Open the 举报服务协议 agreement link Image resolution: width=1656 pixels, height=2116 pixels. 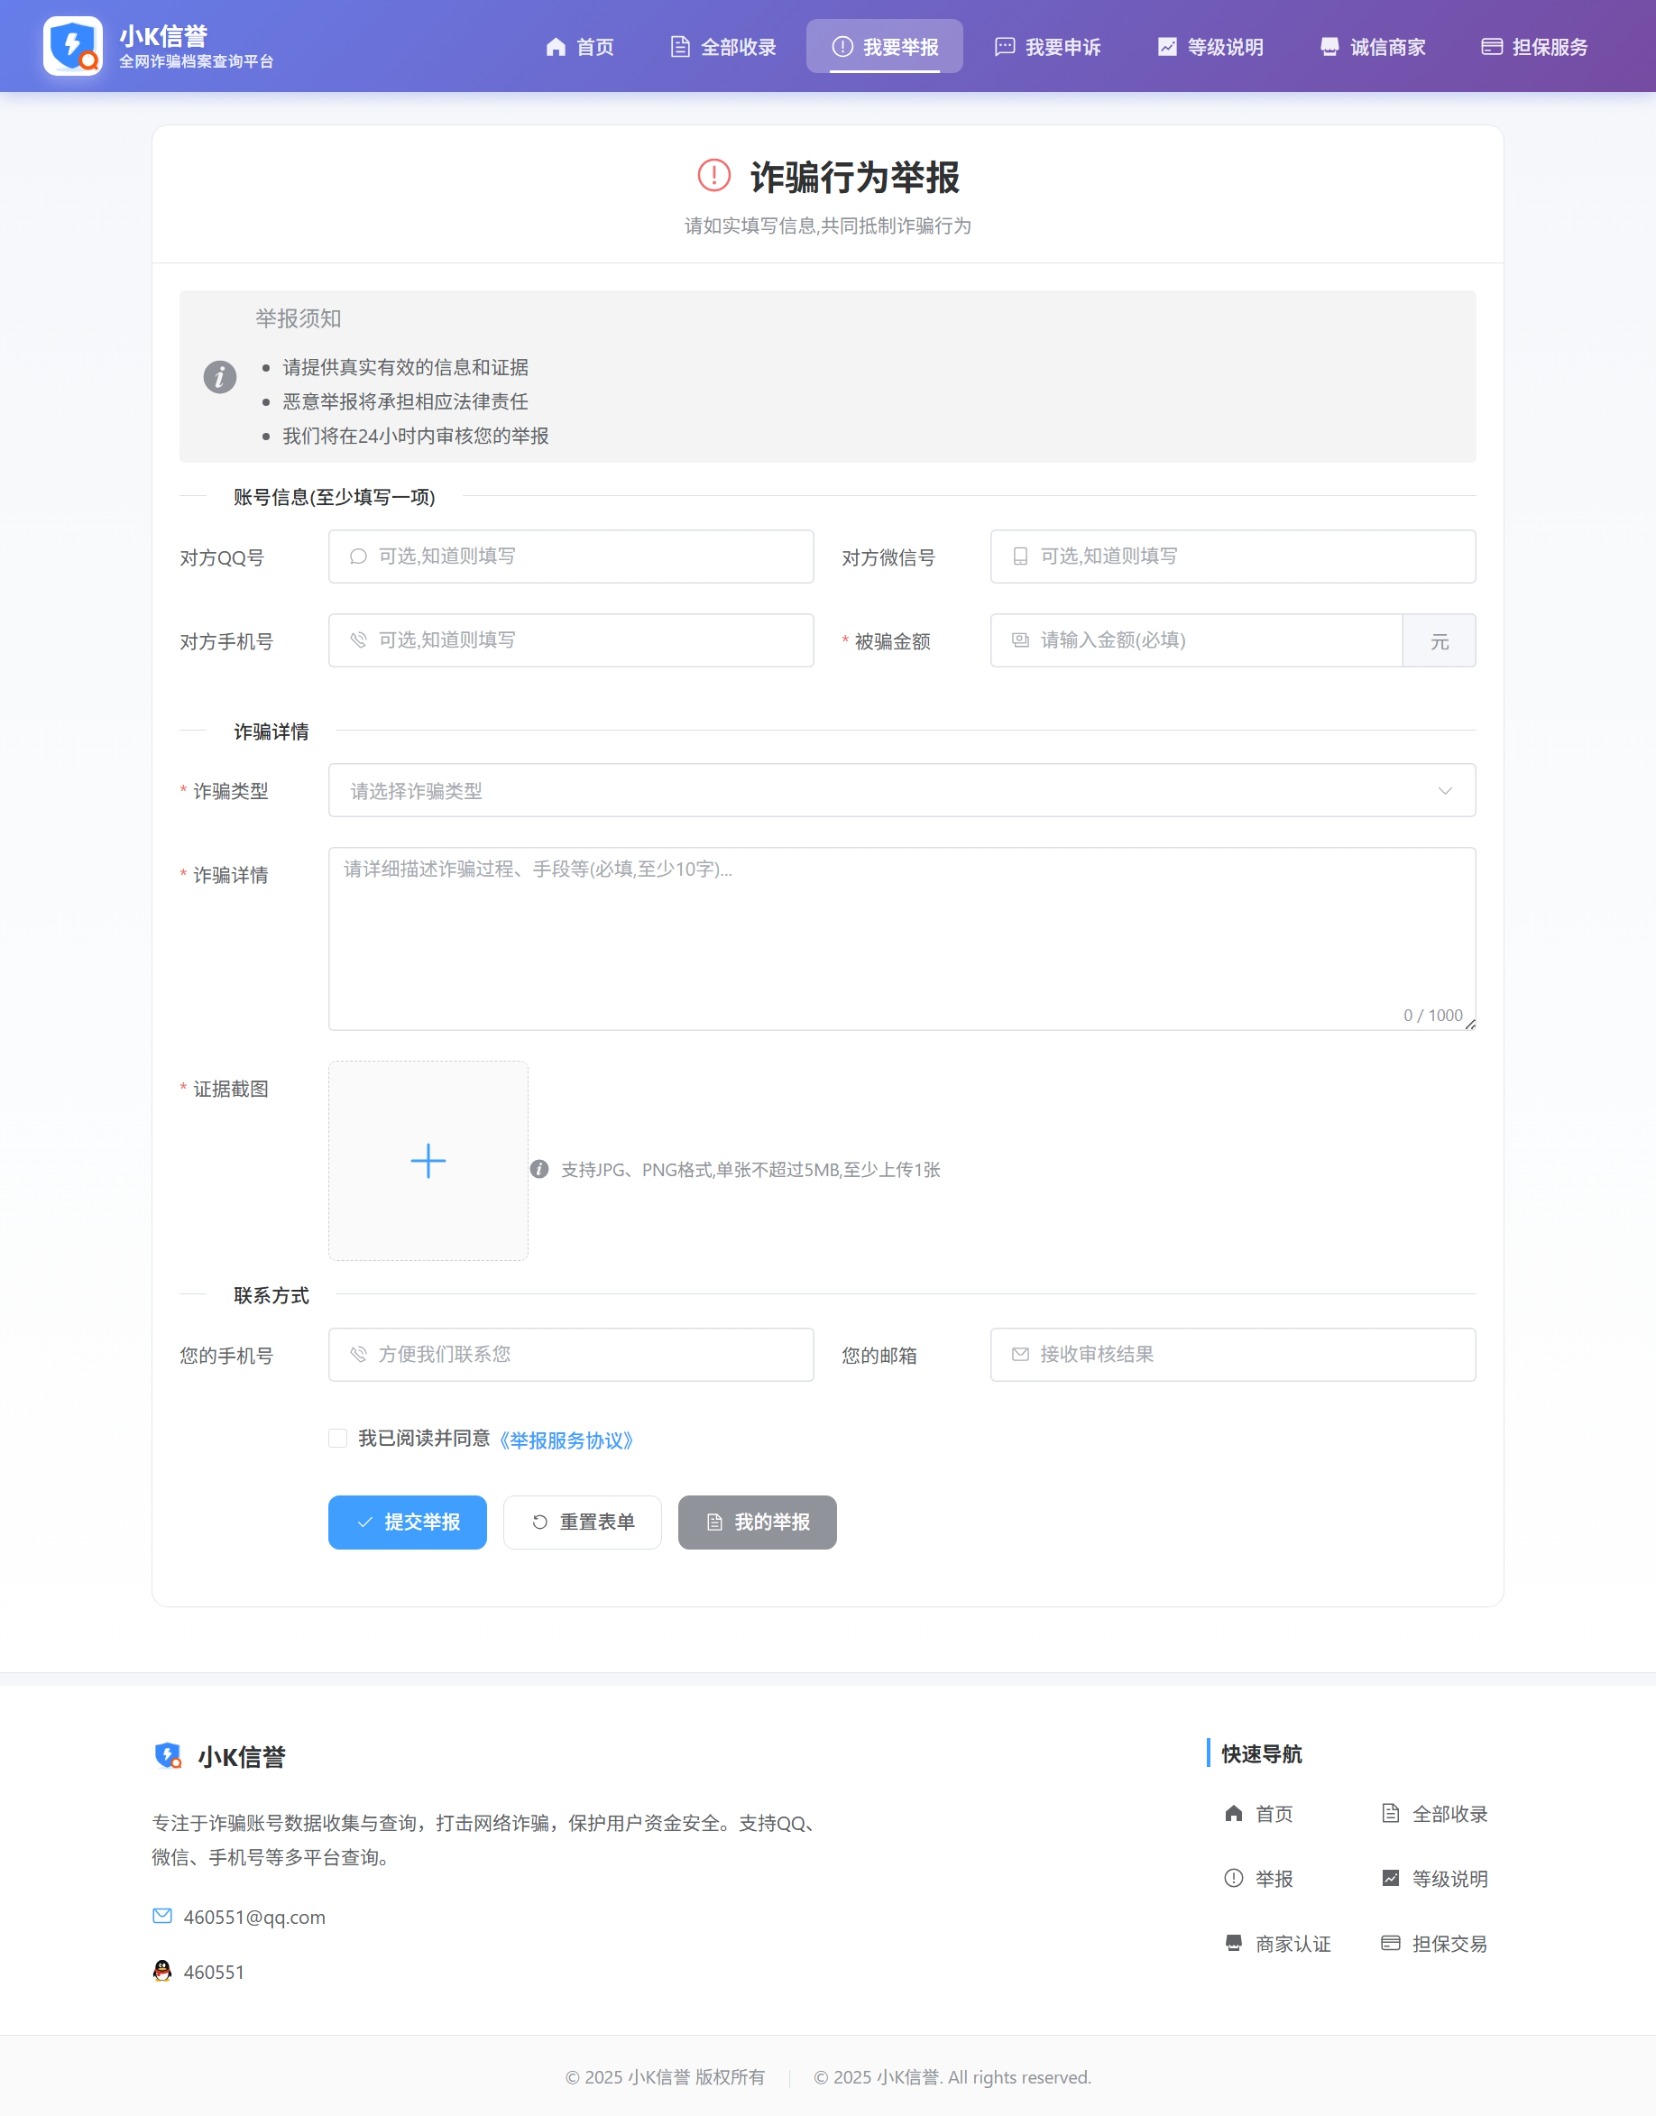click(568, 1440)
